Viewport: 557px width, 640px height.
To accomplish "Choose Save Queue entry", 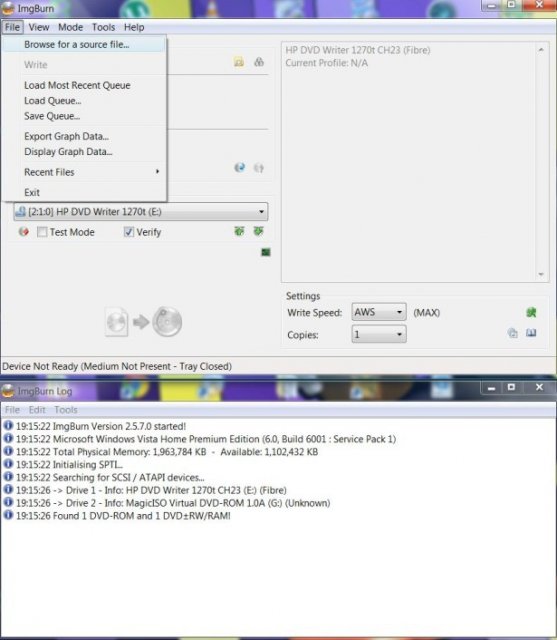I will [x=84, y=116].
